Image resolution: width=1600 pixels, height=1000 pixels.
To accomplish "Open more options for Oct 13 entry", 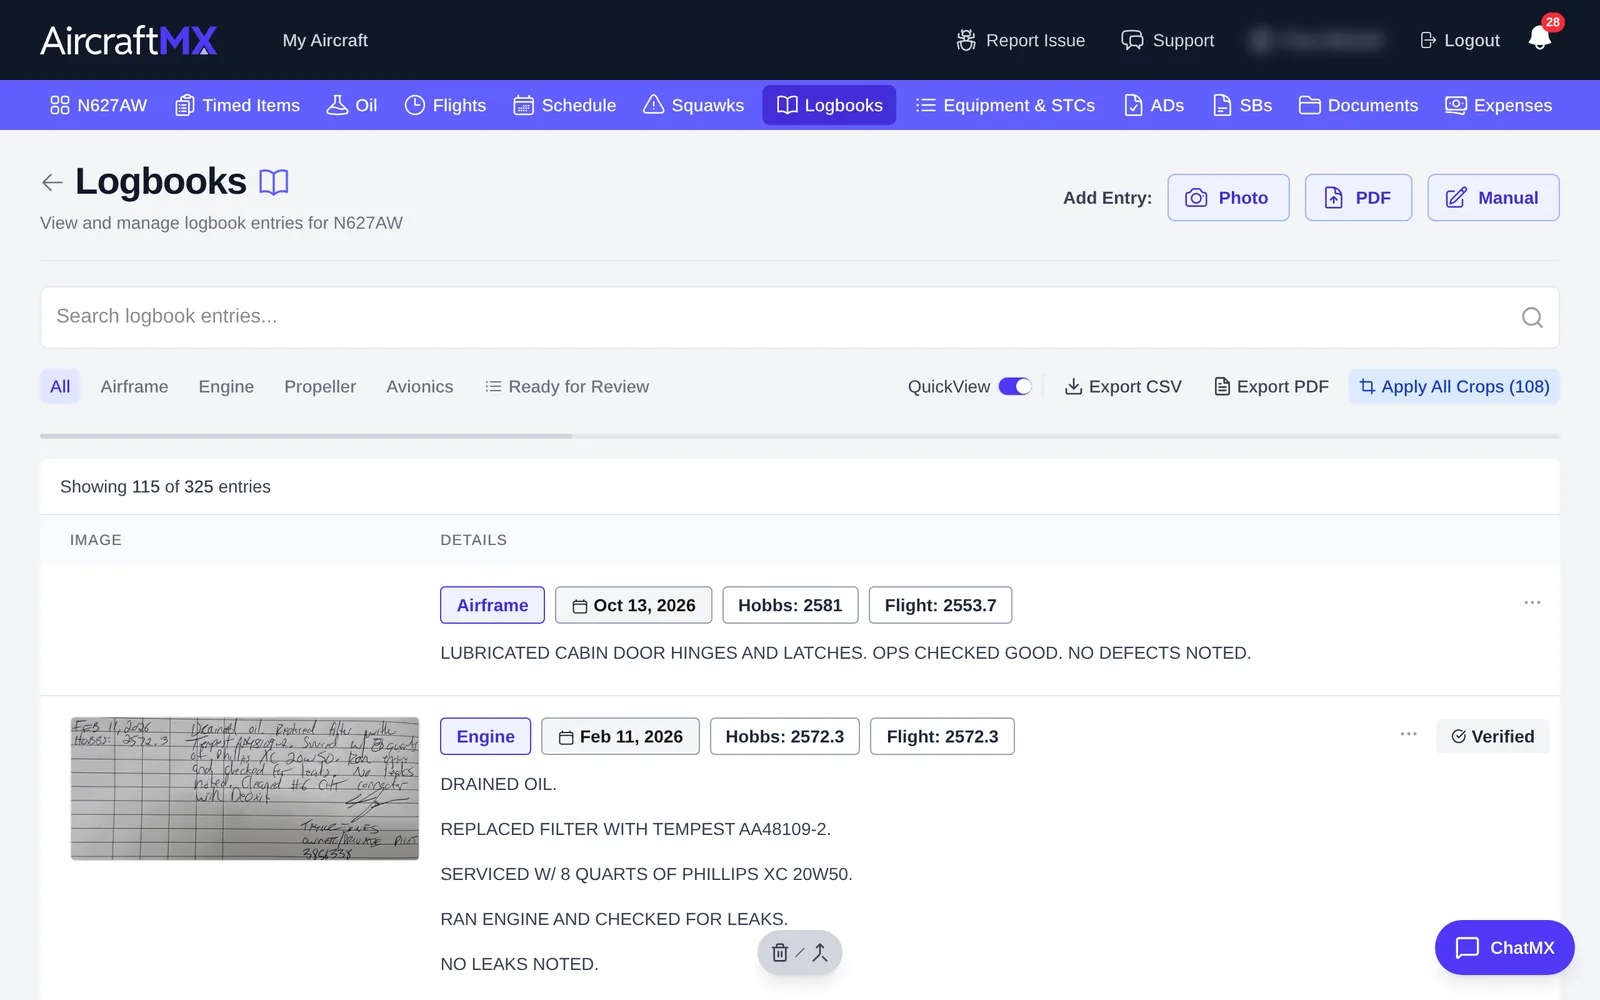I will point(1532,603).
